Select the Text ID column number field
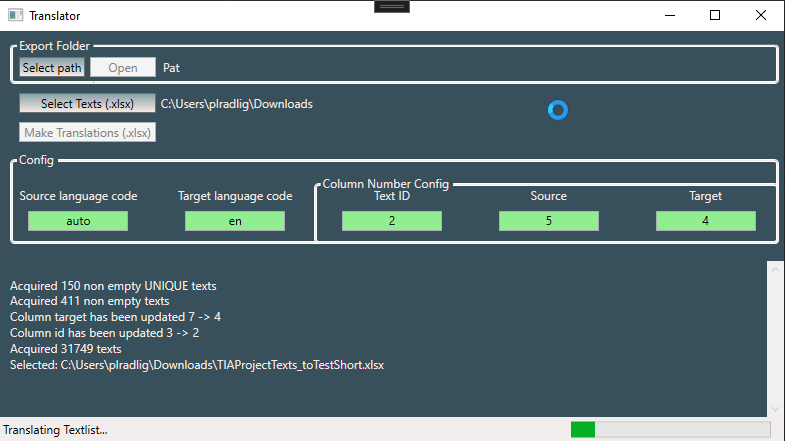785x441 pixels. (x=391, y=221)
